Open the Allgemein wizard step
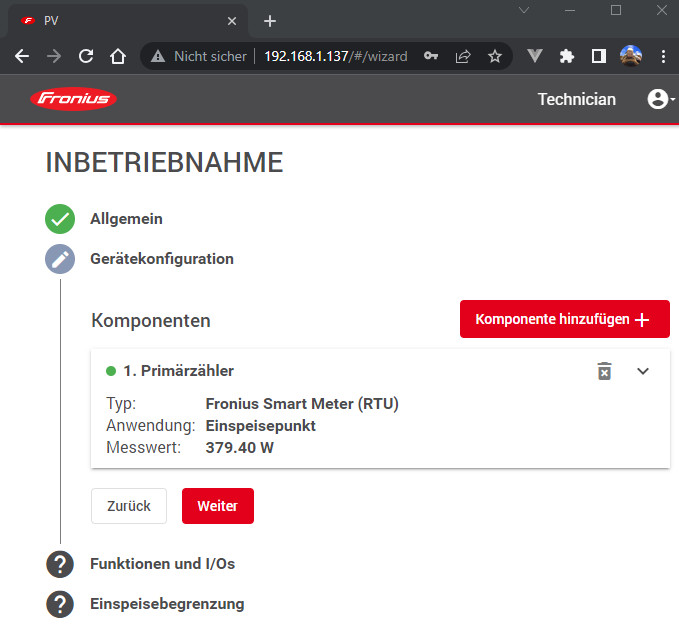Image resolution: width=679 pixels, height=643 pixels. (126, 219)
